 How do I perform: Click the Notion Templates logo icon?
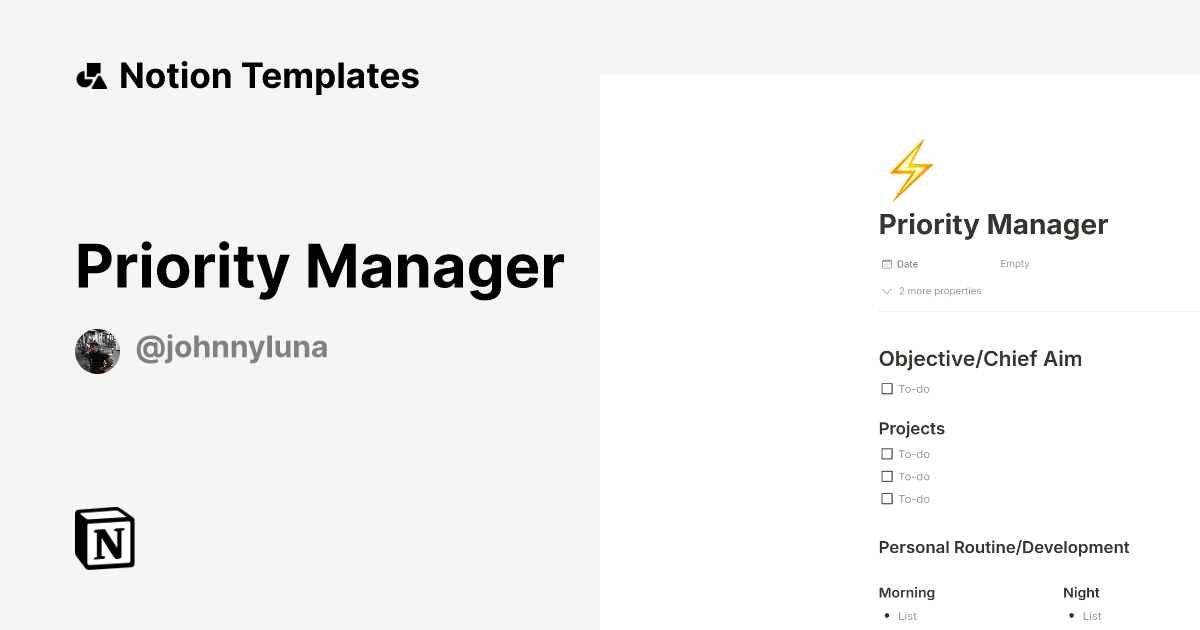point(91,75)
